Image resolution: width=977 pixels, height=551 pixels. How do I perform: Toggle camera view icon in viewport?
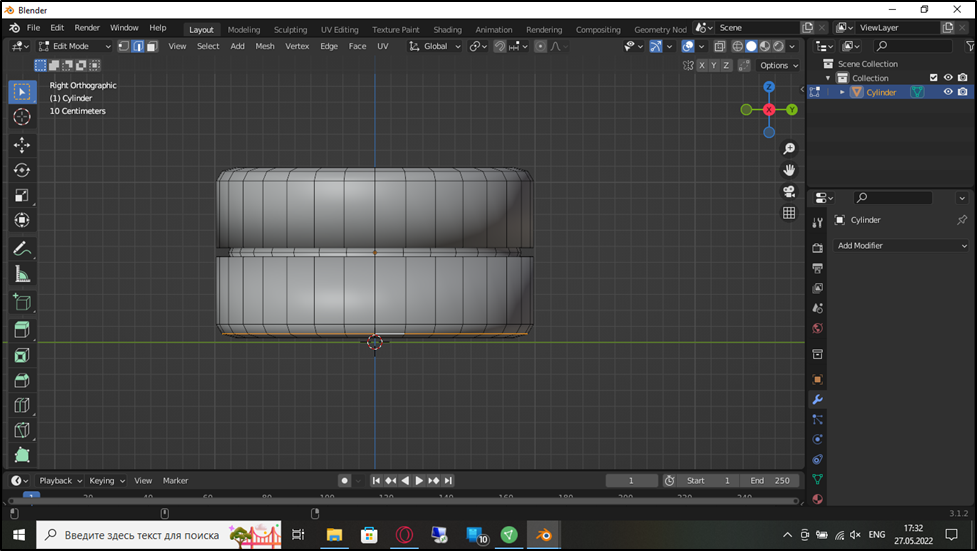(789, 191)
